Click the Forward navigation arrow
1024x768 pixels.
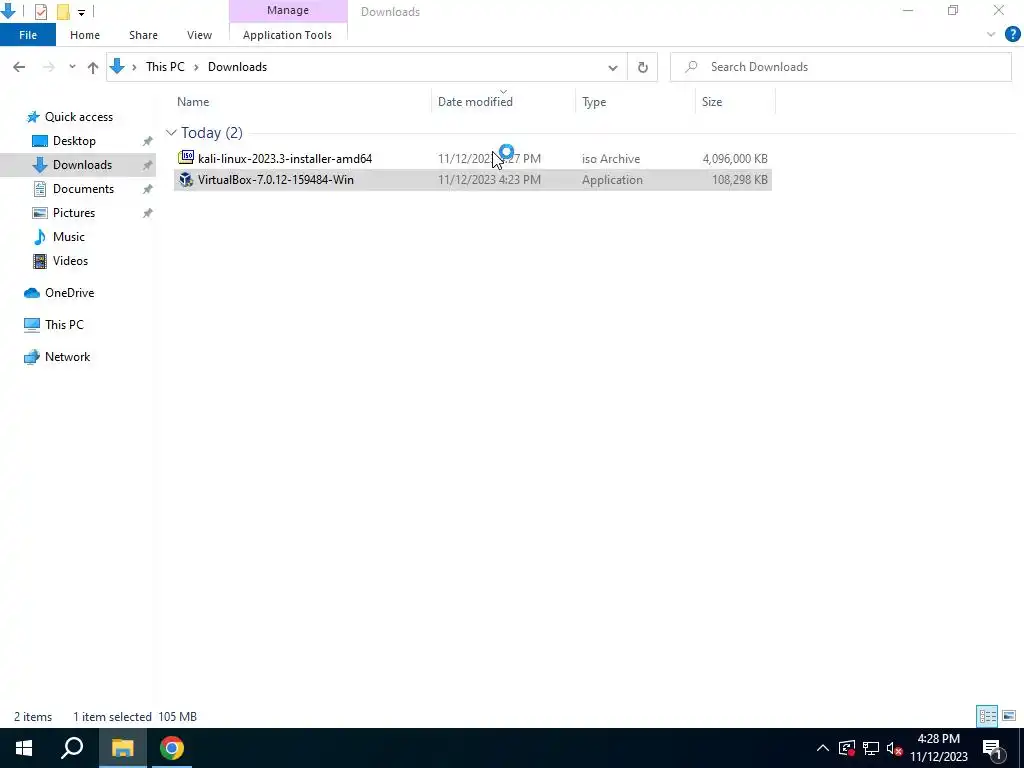click(x=48, y=67)
